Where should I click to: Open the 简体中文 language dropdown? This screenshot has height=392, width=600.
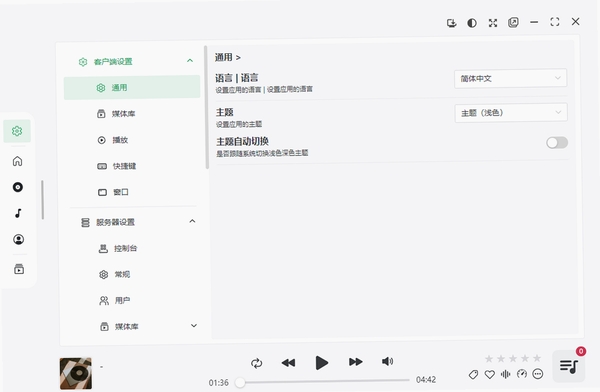[x=510, y=78]
